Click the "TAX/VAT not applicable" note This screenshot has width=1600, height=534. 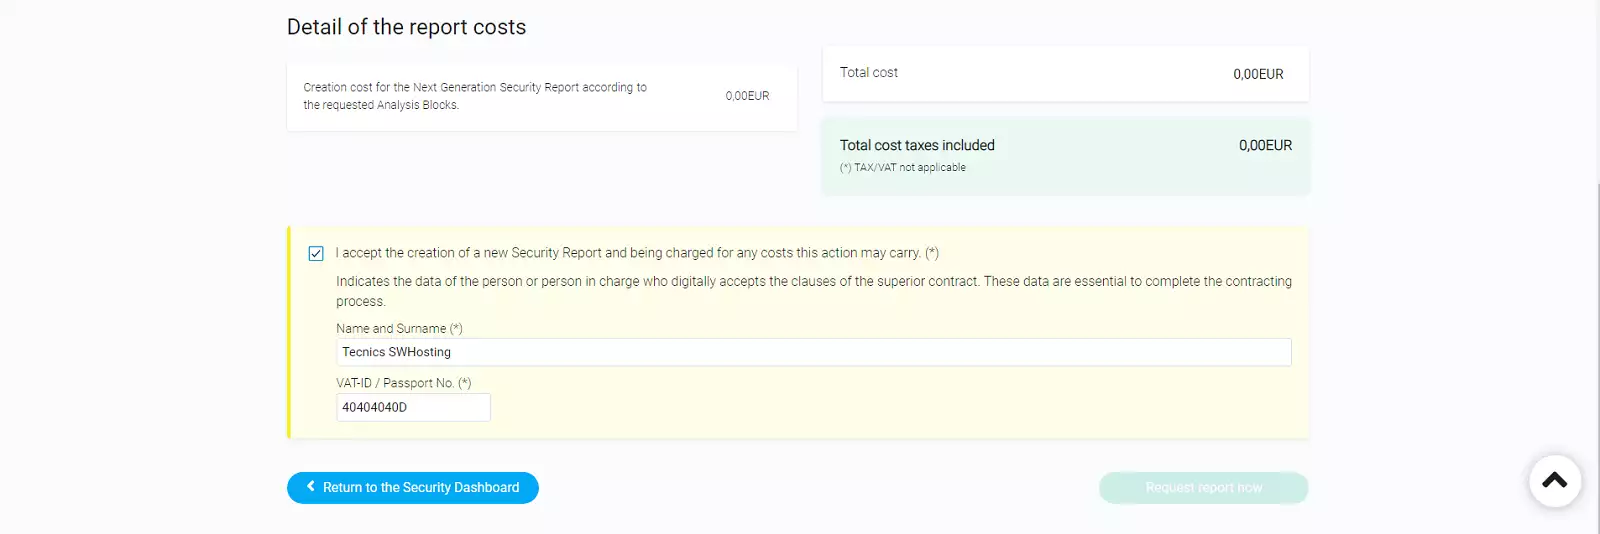[903, 168]
